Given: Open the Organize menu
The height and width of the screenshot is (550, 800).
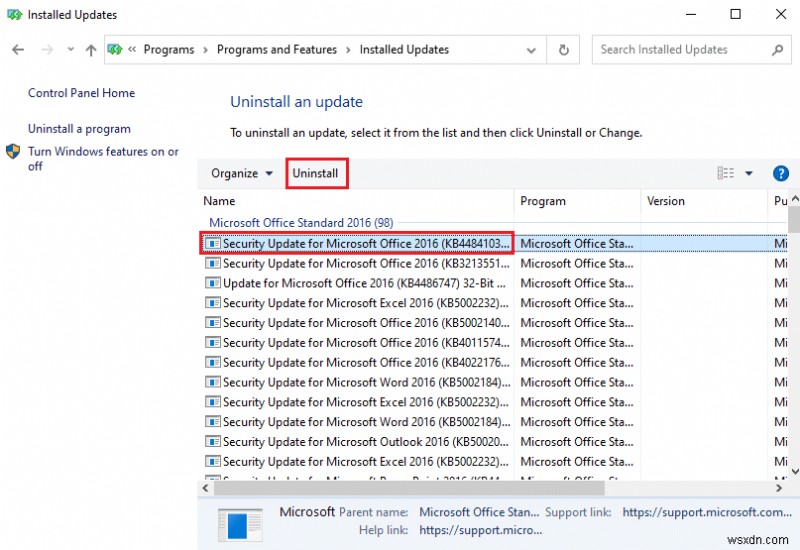Looking at the screenshot, I should [x=242, y=173].
